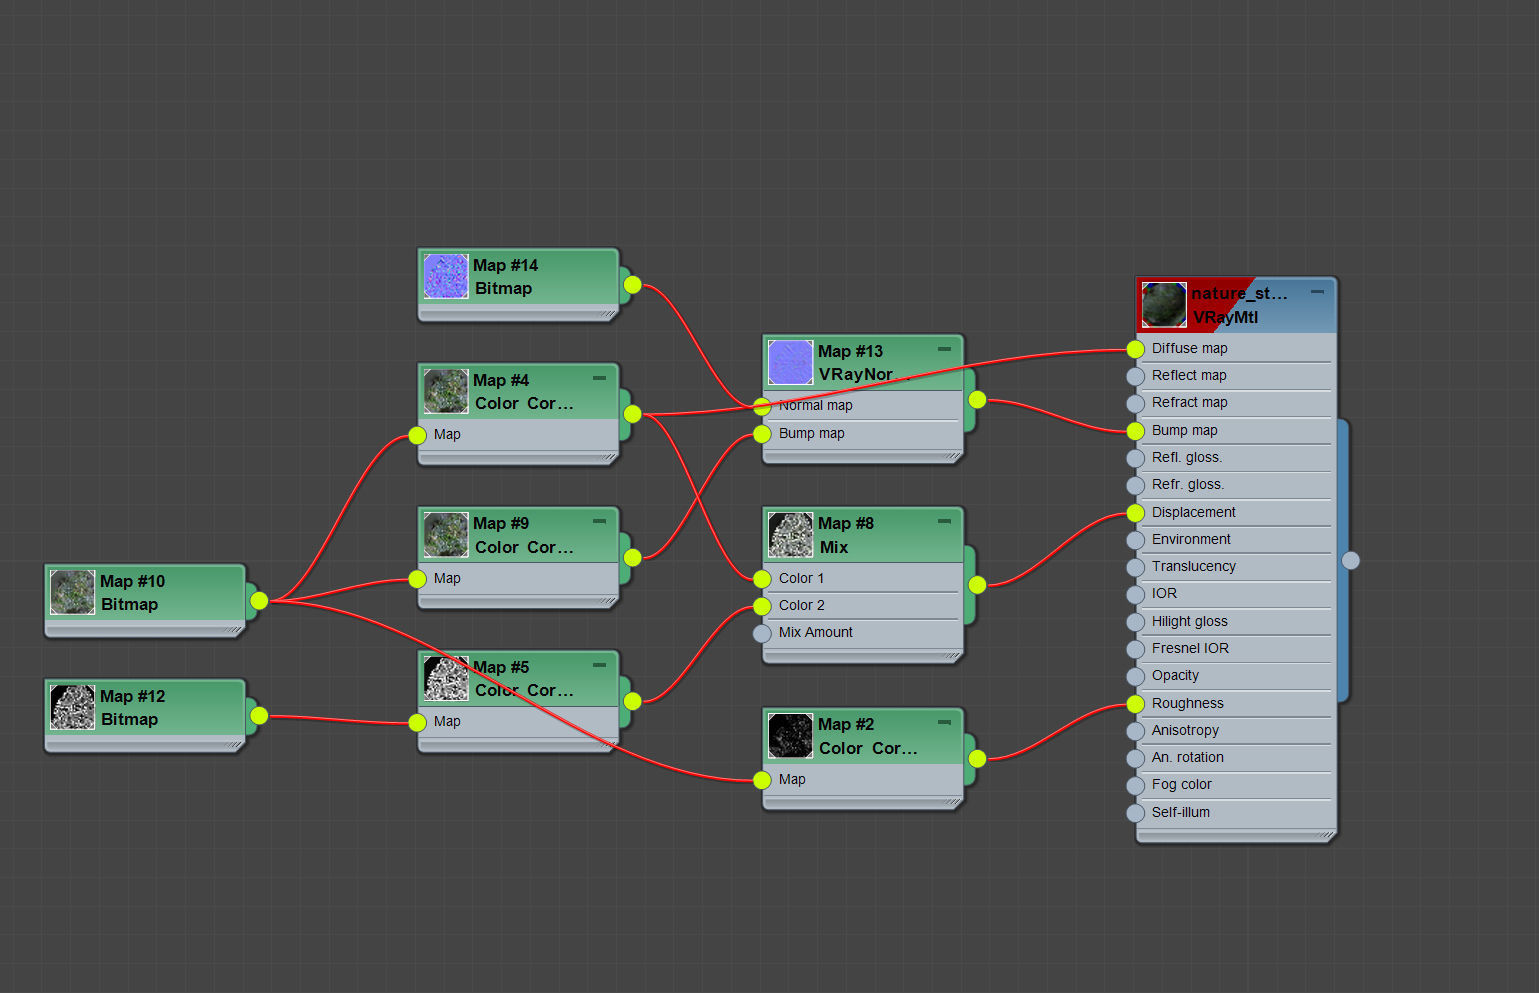This screenshot has width=1539, height=993.
Task: Click the Displacement input socket
Action: click(1135, 513)
